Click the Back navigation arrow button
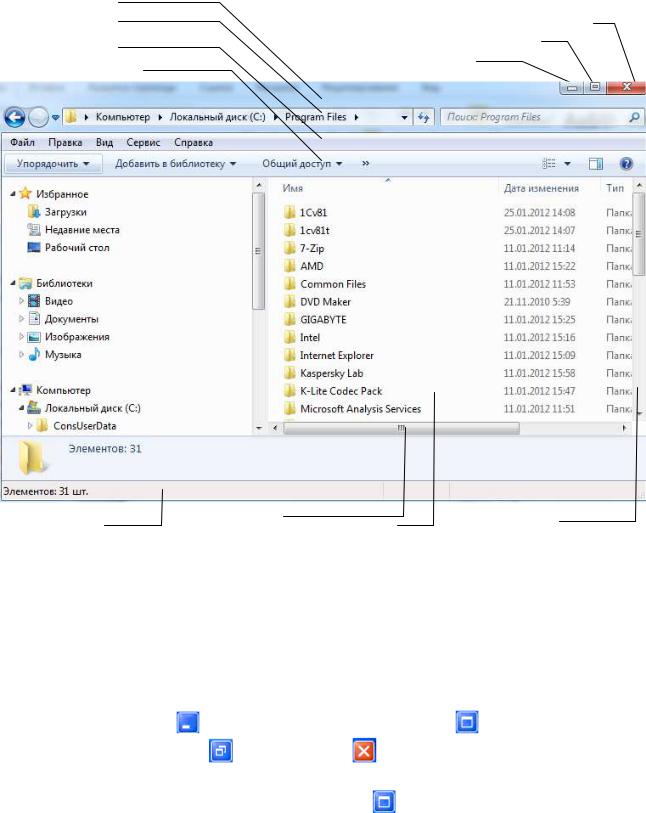Screen dimensions: 646x813 point(15,117)
